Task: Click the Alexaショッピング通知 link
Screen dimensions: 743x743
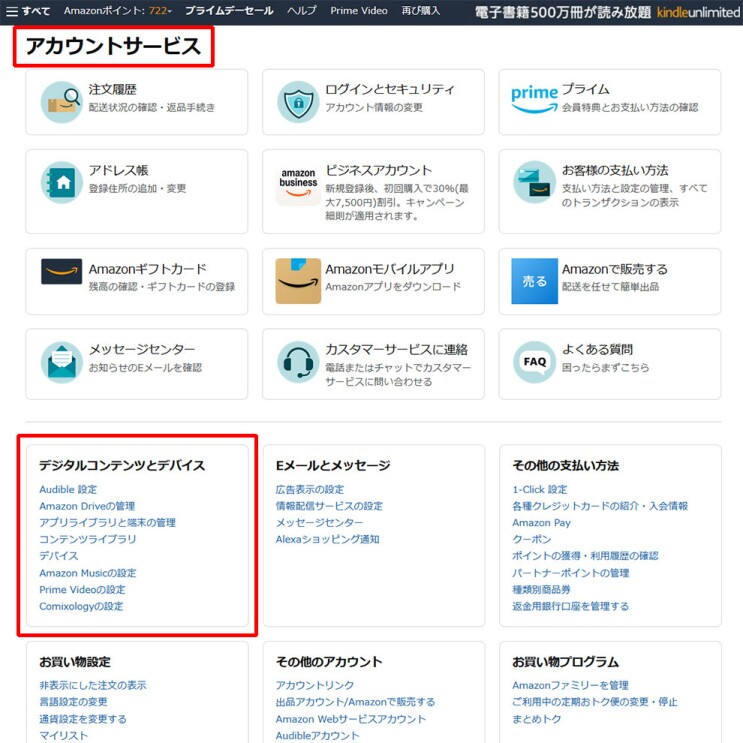Action: pyautogui.click(x=327, y=539)
